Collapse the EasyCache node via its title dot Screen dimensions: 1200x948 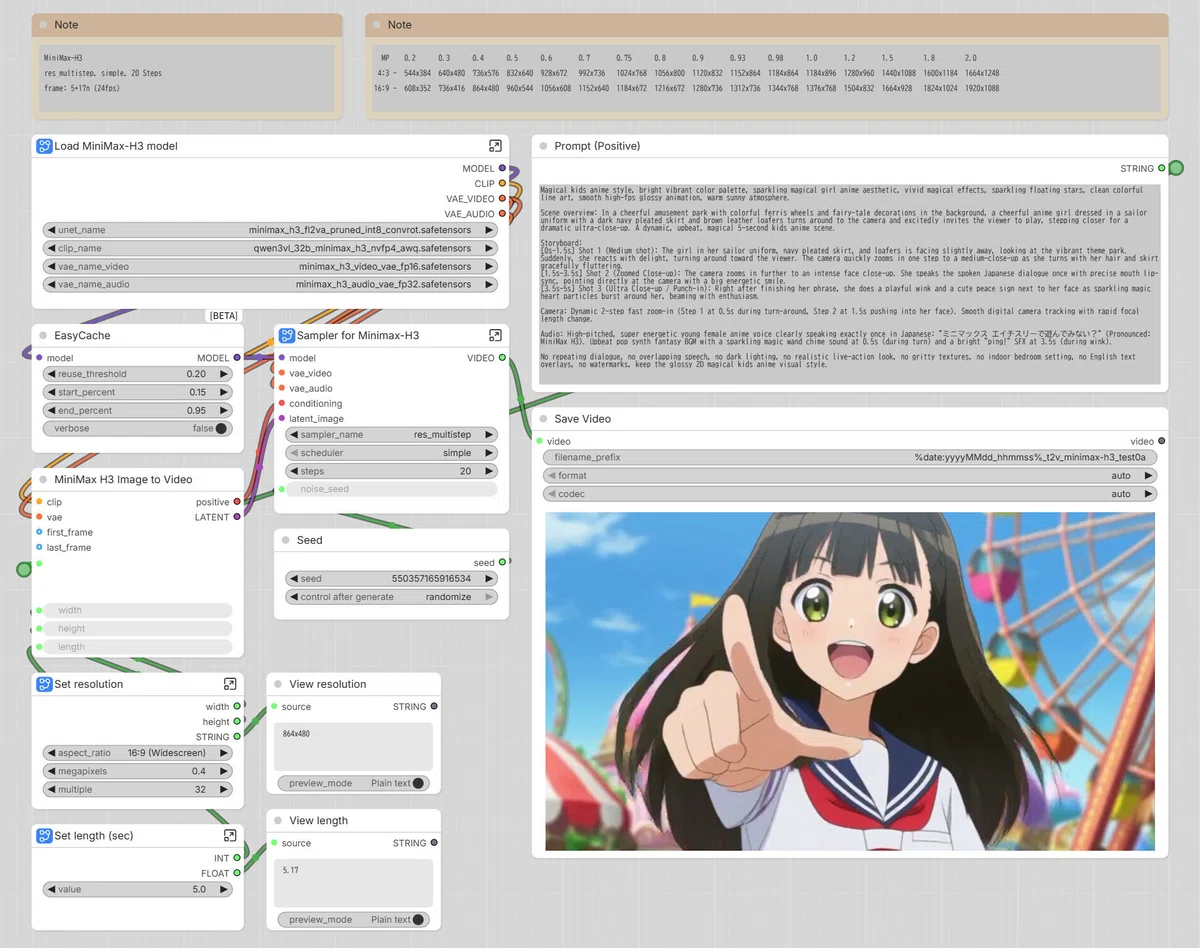pyautogui.click(x=44, y=336)
